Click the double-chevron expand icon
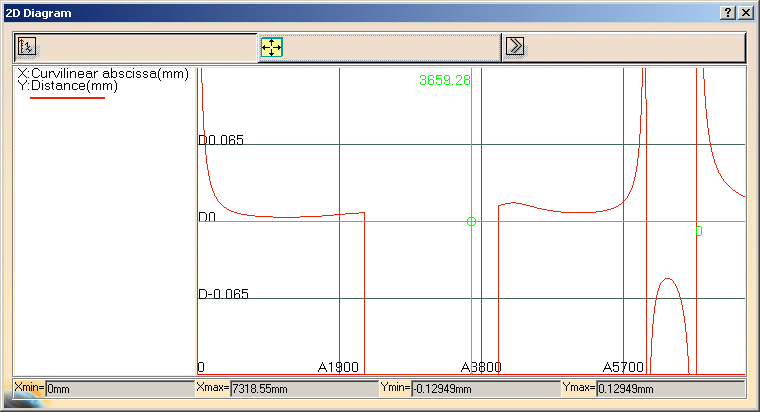Viewport: 760px width, 412px height. tap(515, 47)
